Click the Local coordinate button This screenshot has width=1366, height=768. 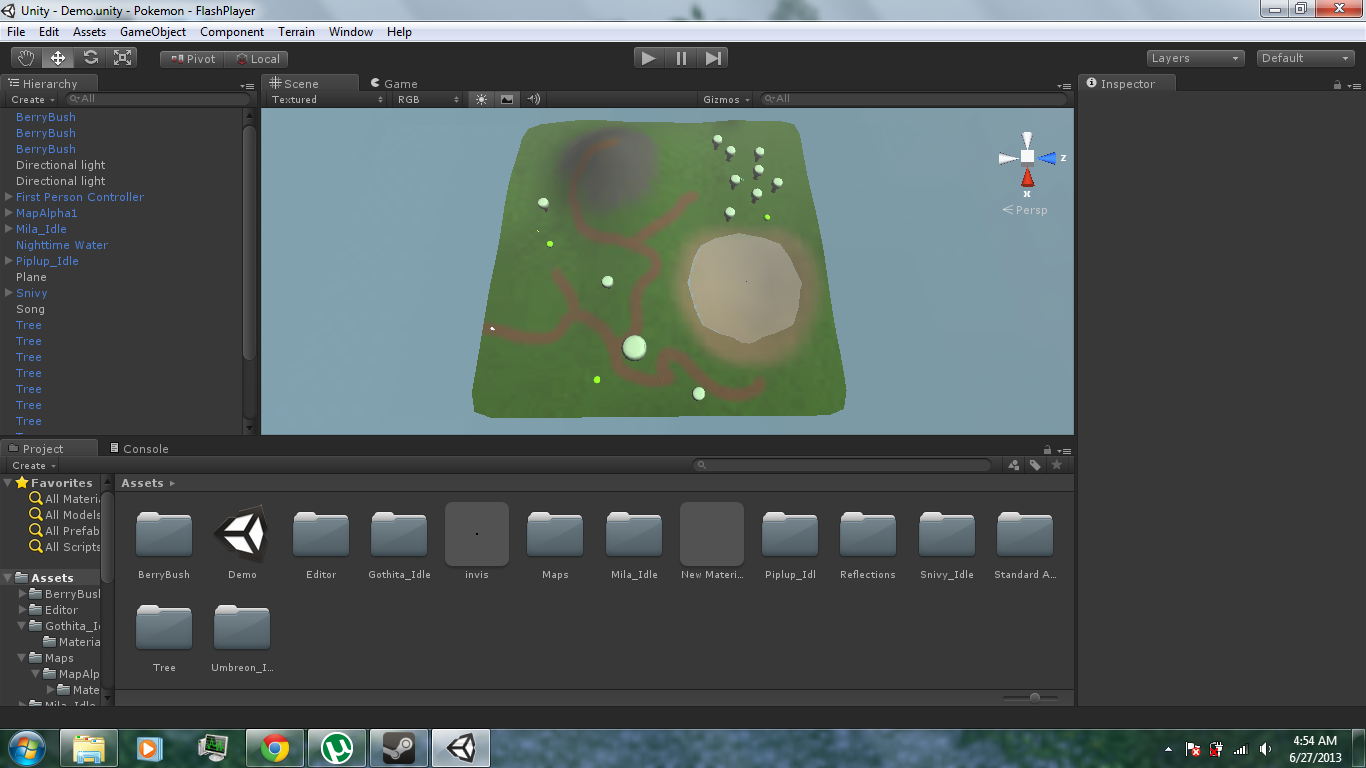point(257,59)
